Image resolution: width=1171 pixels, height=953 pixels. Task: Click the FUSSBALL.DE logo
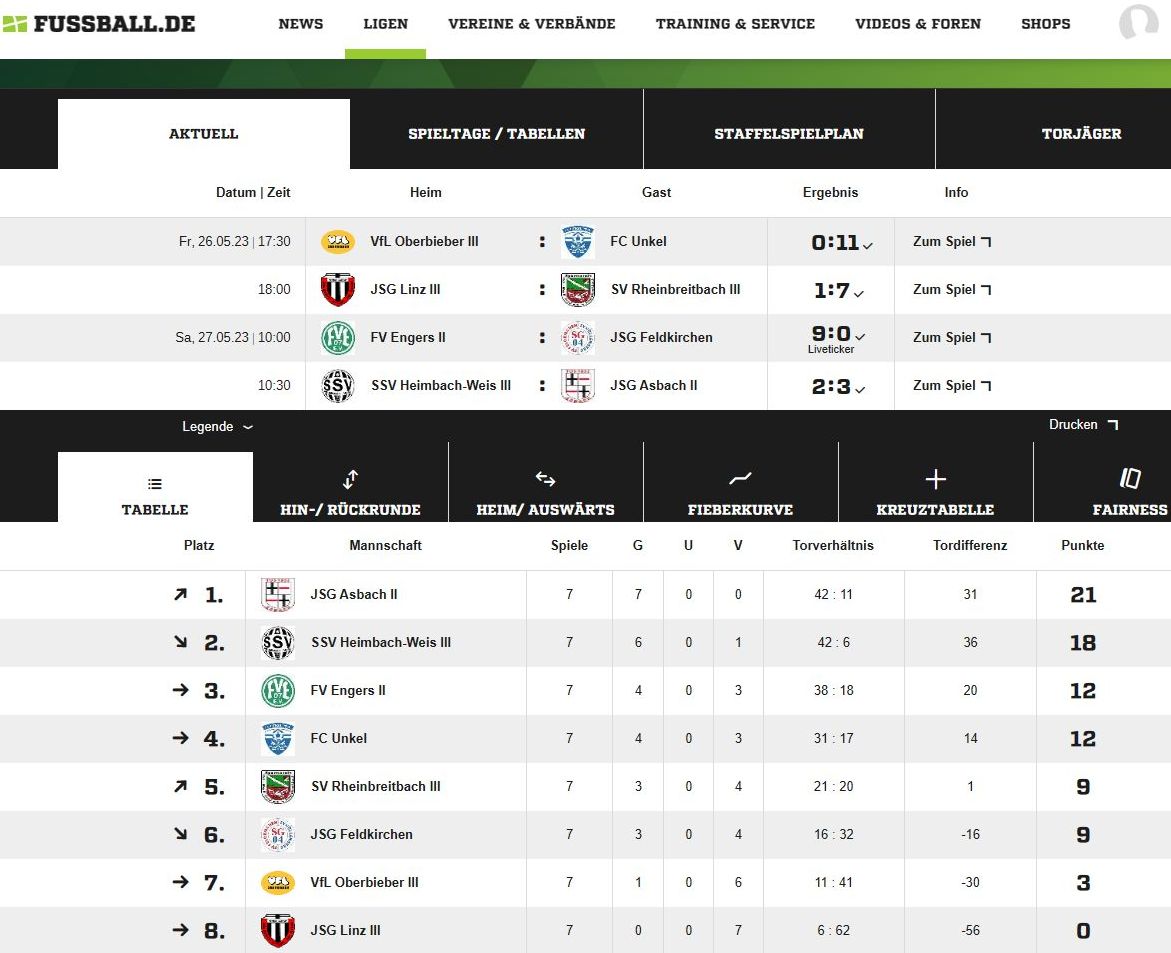[98, 23]
